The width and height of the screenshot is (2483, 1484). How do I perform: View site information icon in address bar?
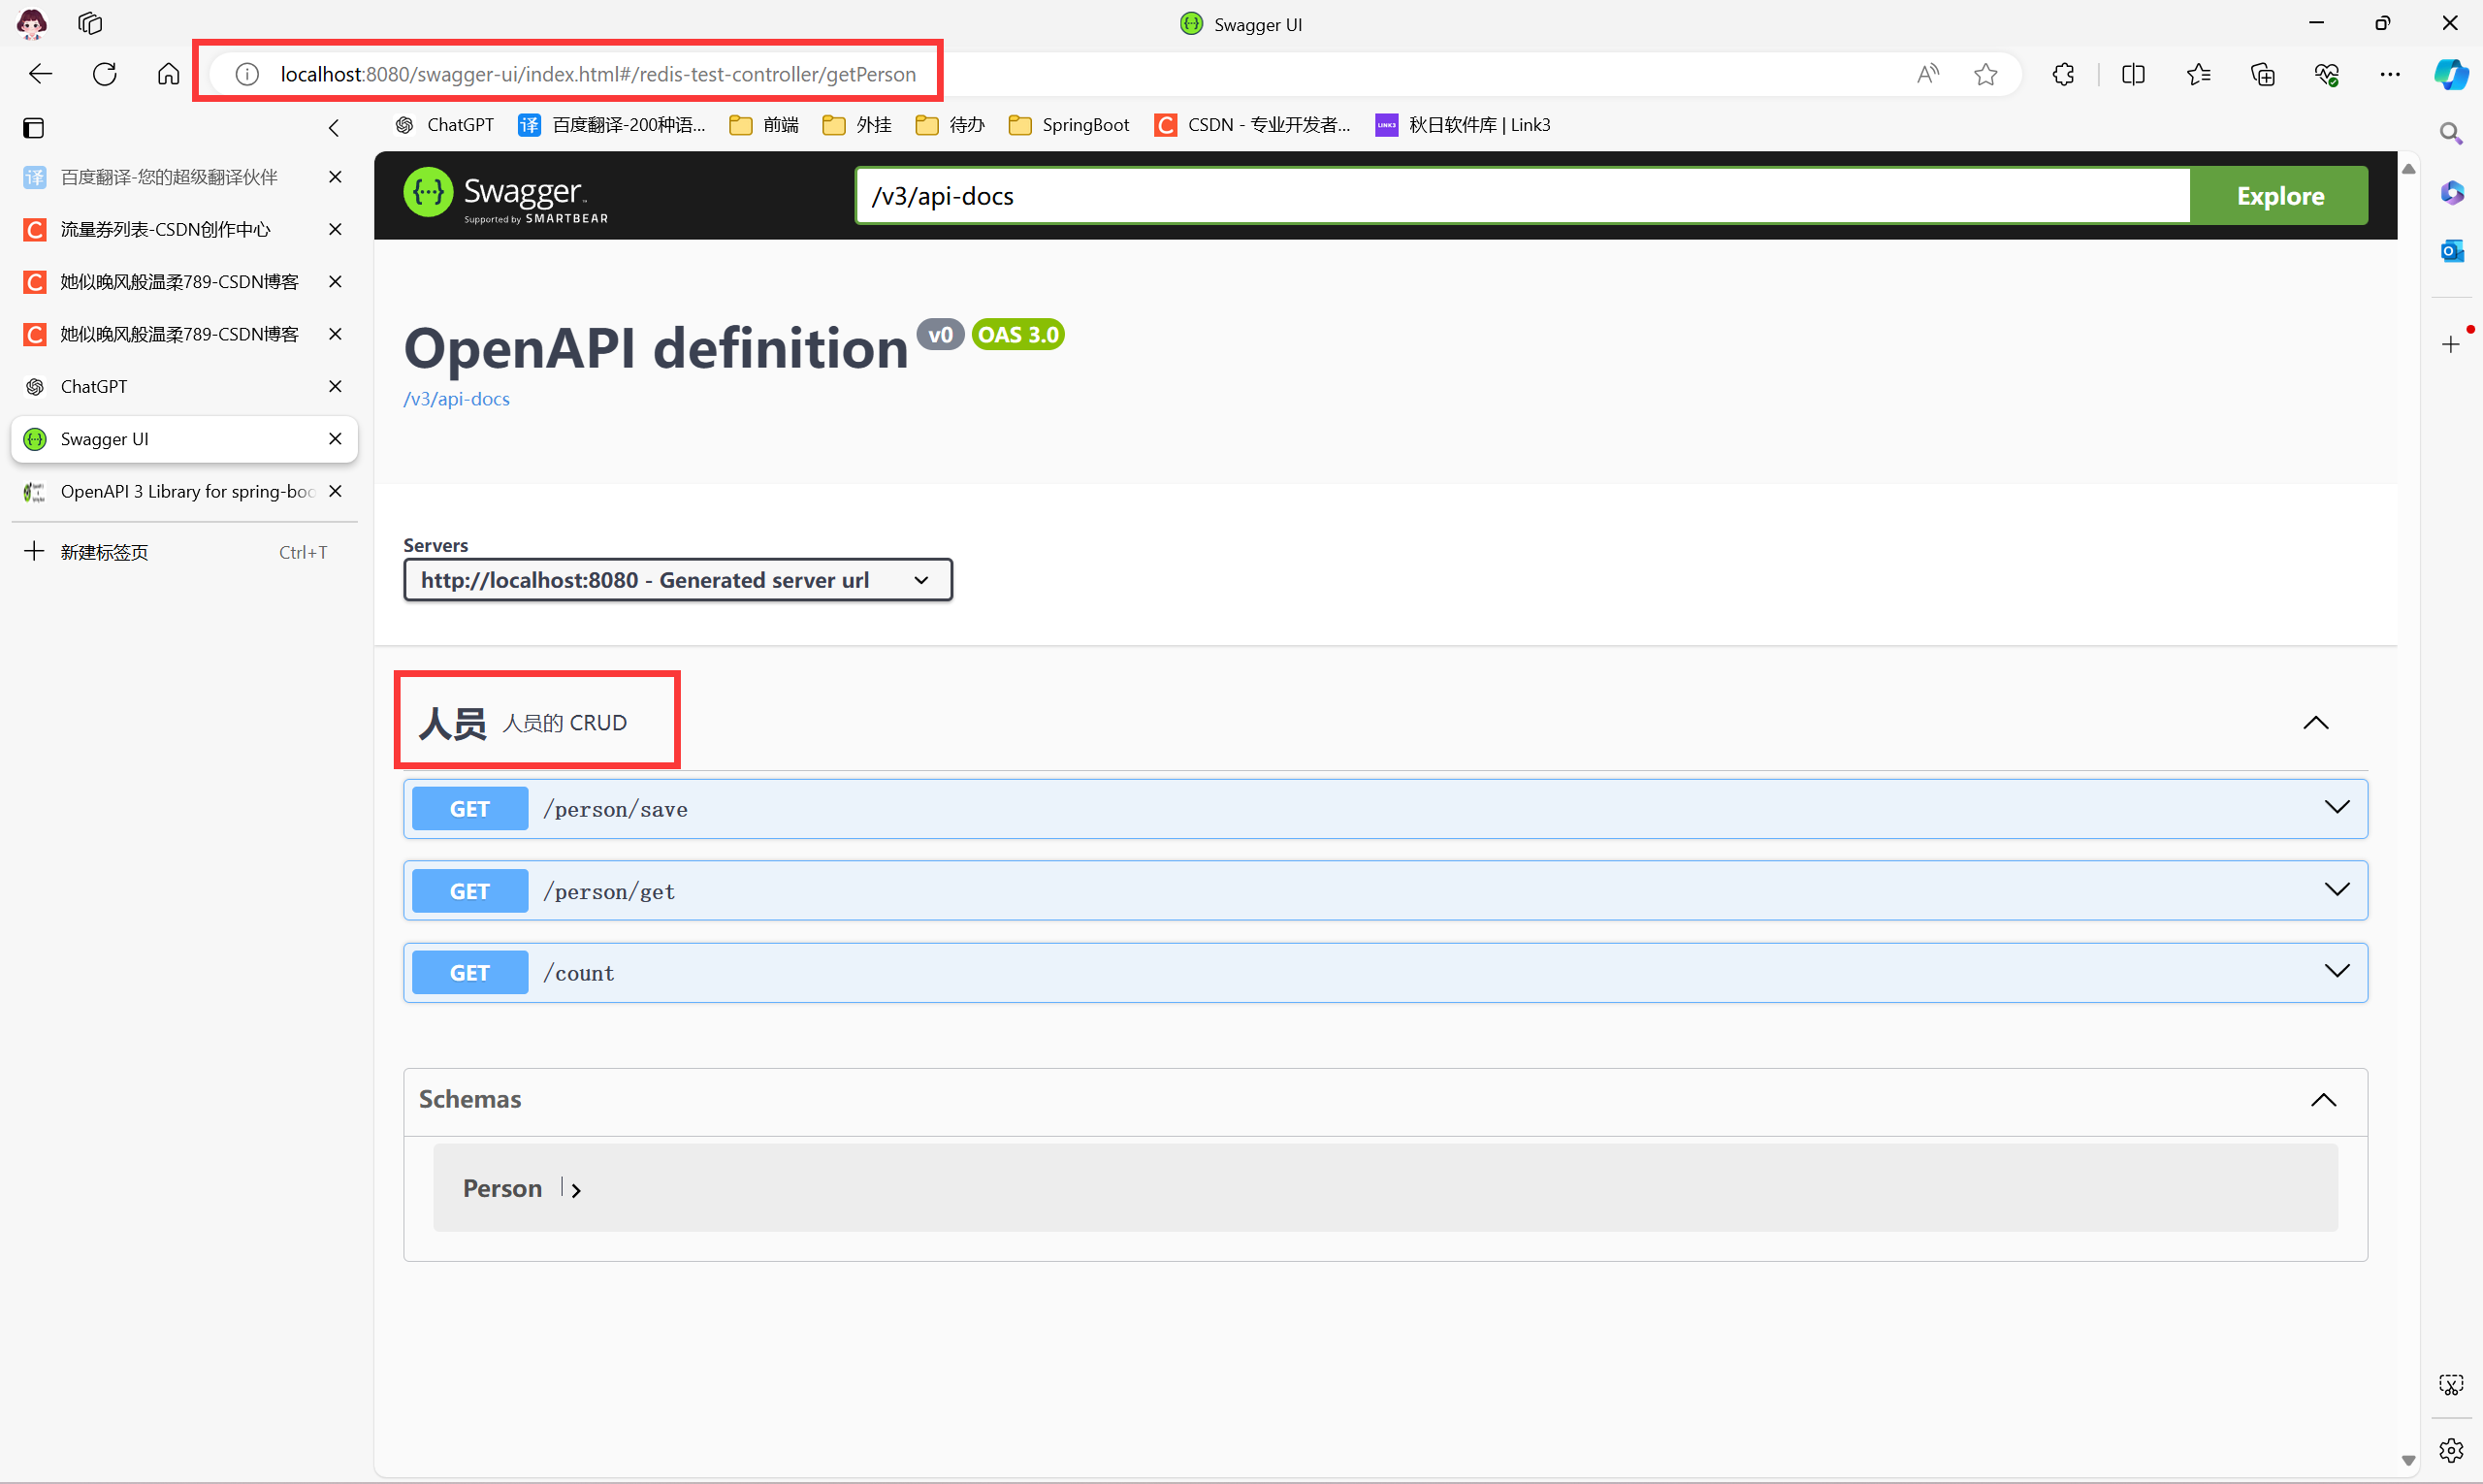coord(247,74)
